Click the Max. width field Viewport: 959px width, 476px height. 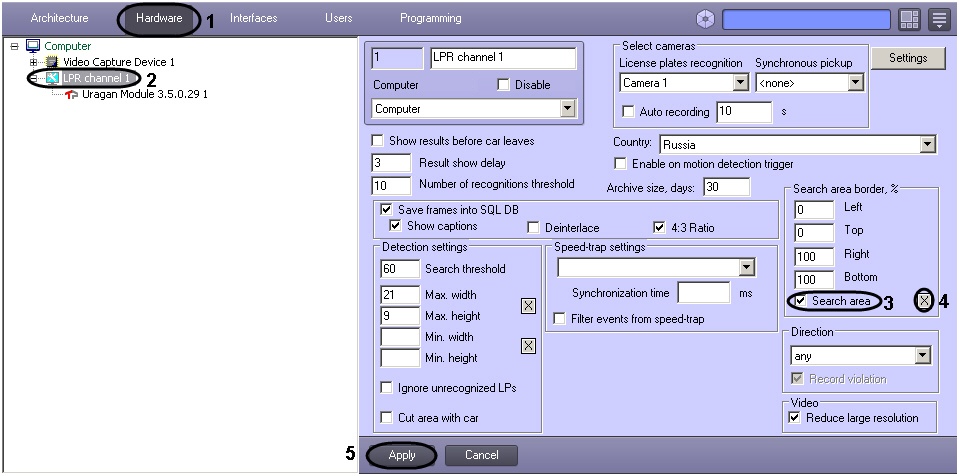pos(400,295)
